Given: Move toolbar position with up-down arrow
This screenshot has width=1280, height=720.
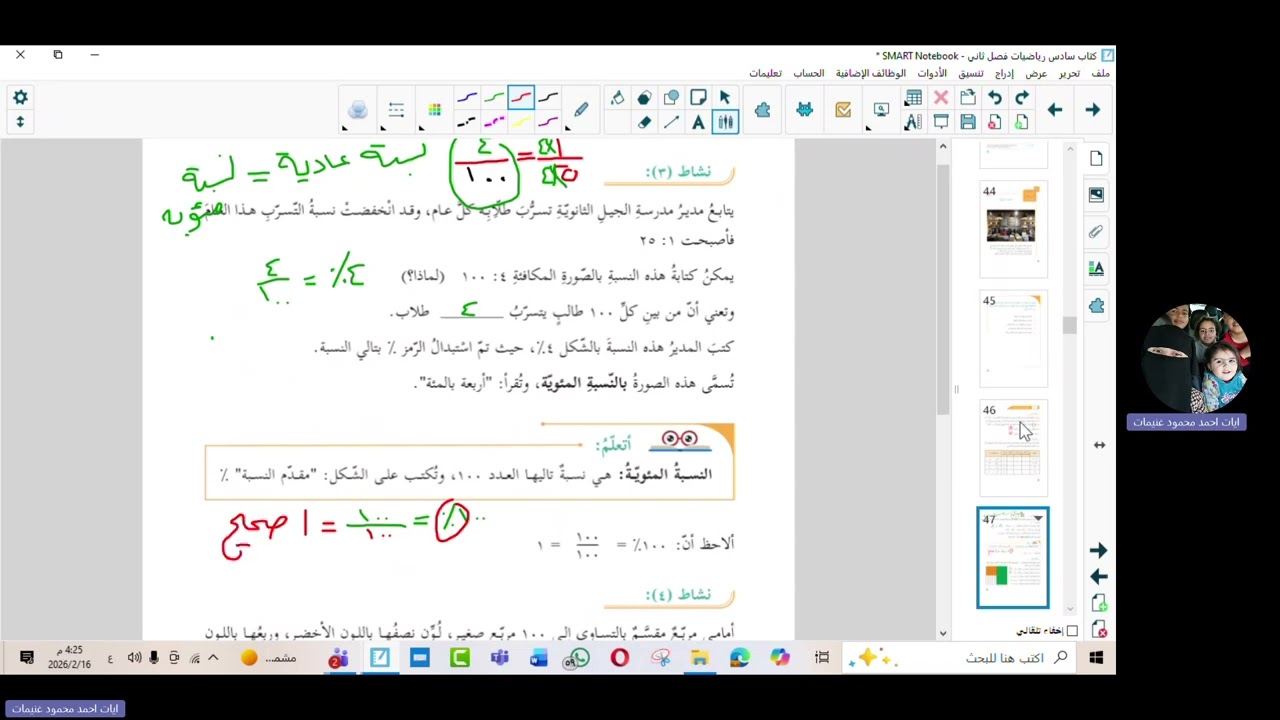Looking at the screenshot, I should pos(20,122).
